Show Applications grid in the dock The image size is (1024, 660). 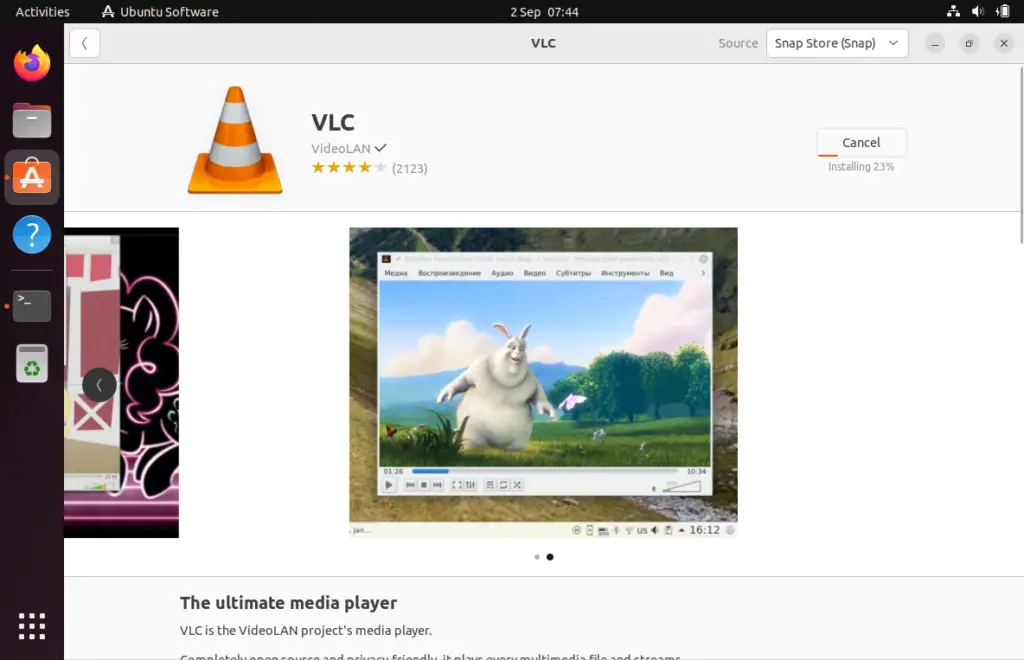pyautogui.click(x=32, y=626)
